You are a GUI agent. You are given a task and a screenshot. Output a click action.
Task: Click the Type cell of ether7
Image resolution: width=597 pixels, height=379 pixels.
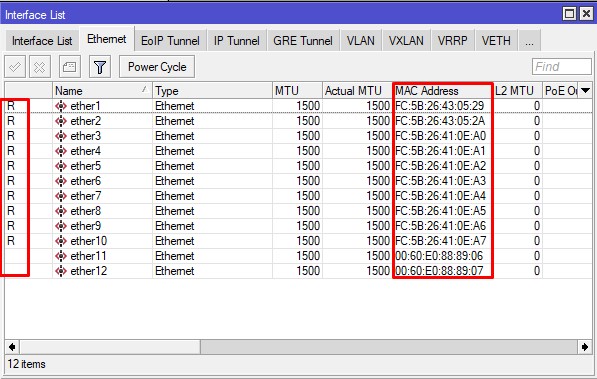tap(174, 196)
